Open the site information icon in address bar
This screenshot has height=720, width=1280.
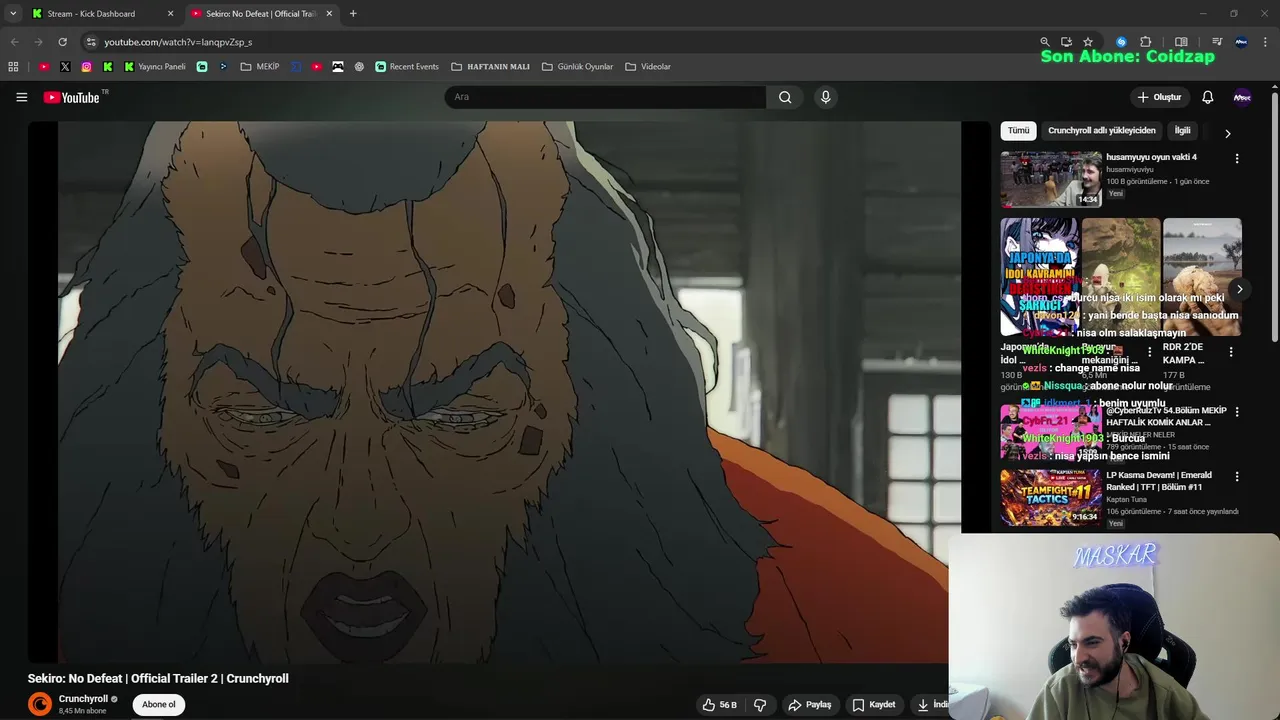coord(91,42)
